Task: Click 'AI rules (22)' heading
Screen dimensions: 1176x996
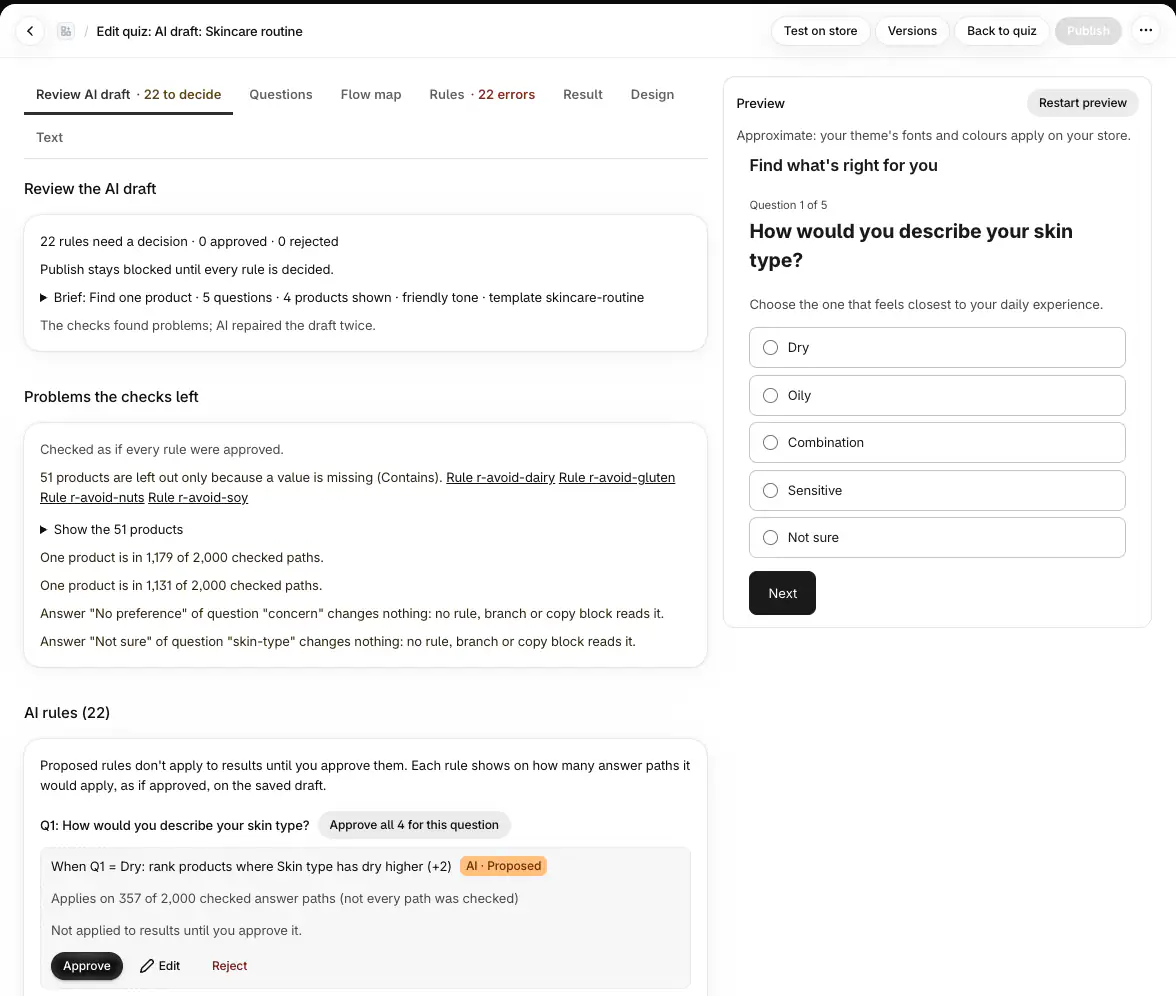Action: (x=67, y=713)
